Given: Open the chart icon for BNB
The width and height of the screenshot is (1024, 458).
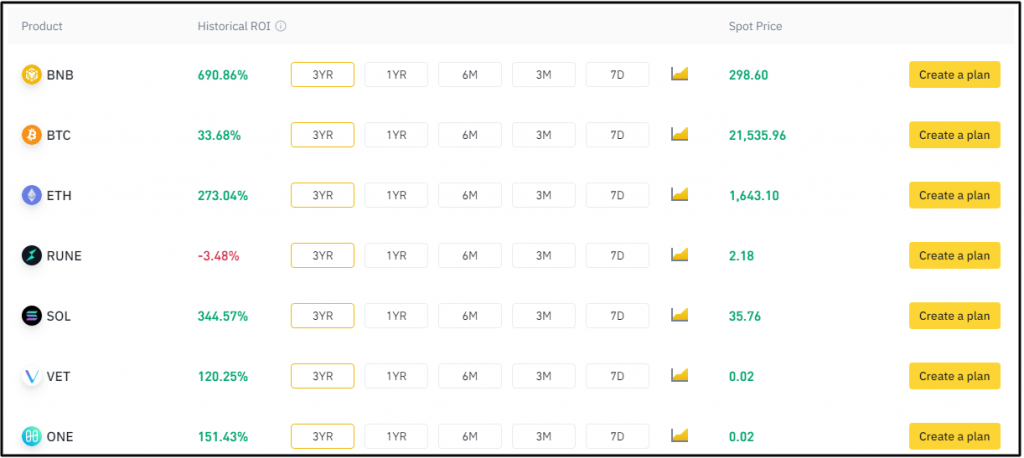Looking at the screenshot, I should (x=680, y=74).
